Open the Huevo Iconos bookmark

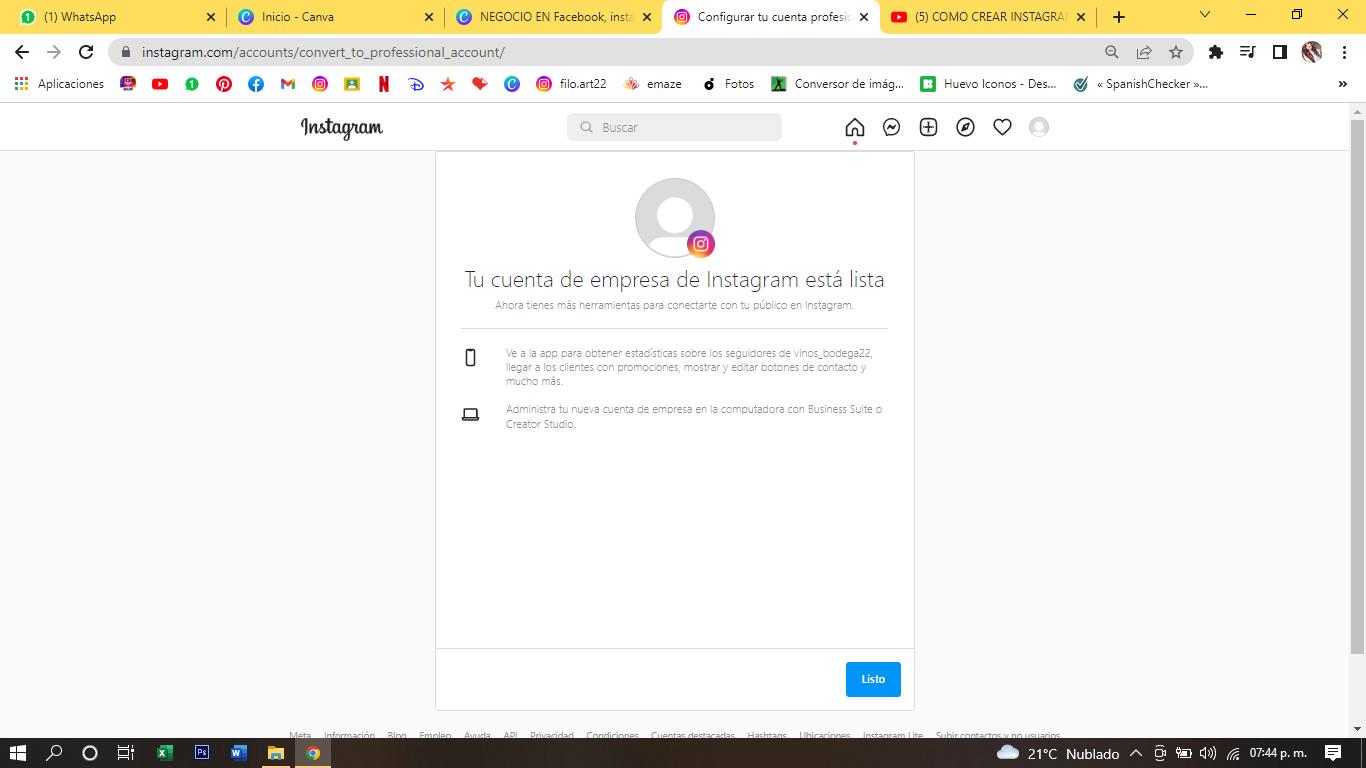tap(988, 84)
